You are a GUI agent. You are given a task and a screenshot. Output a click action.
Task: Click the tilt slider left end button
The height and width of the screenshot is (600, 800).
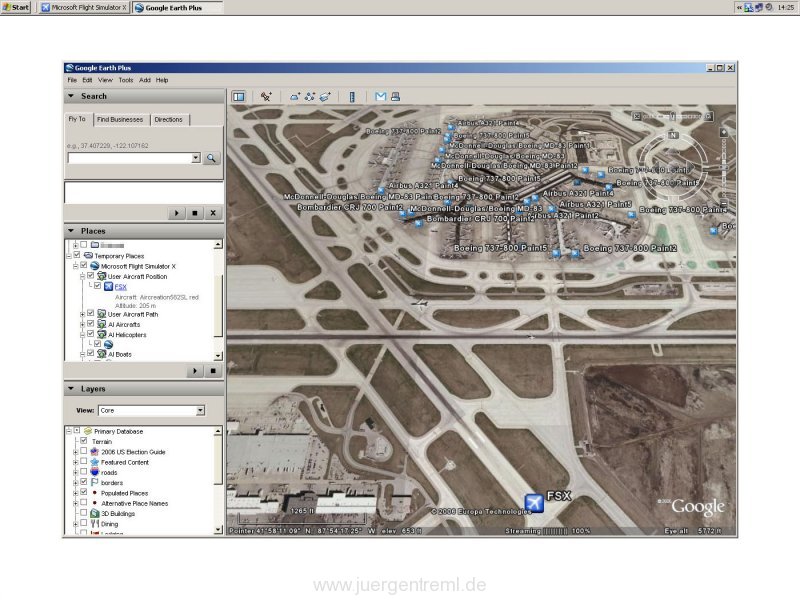636,116
